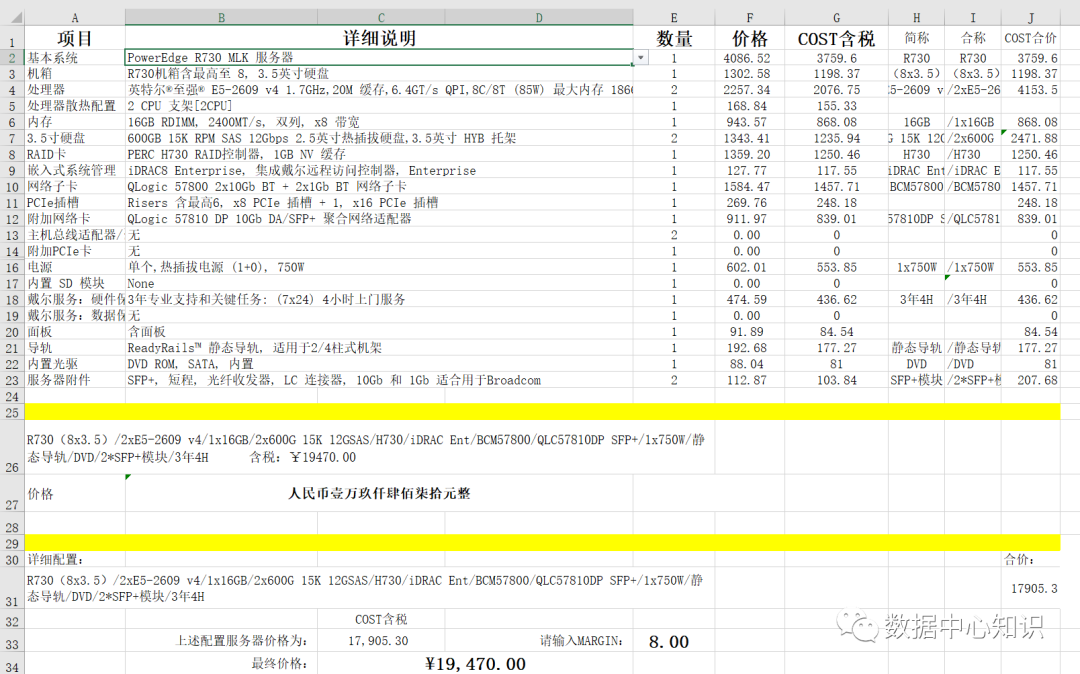The width and height of the screenshot is (1080, 674).
Task: Click the MARGIN input value 8.00
Action: [674, 642]
